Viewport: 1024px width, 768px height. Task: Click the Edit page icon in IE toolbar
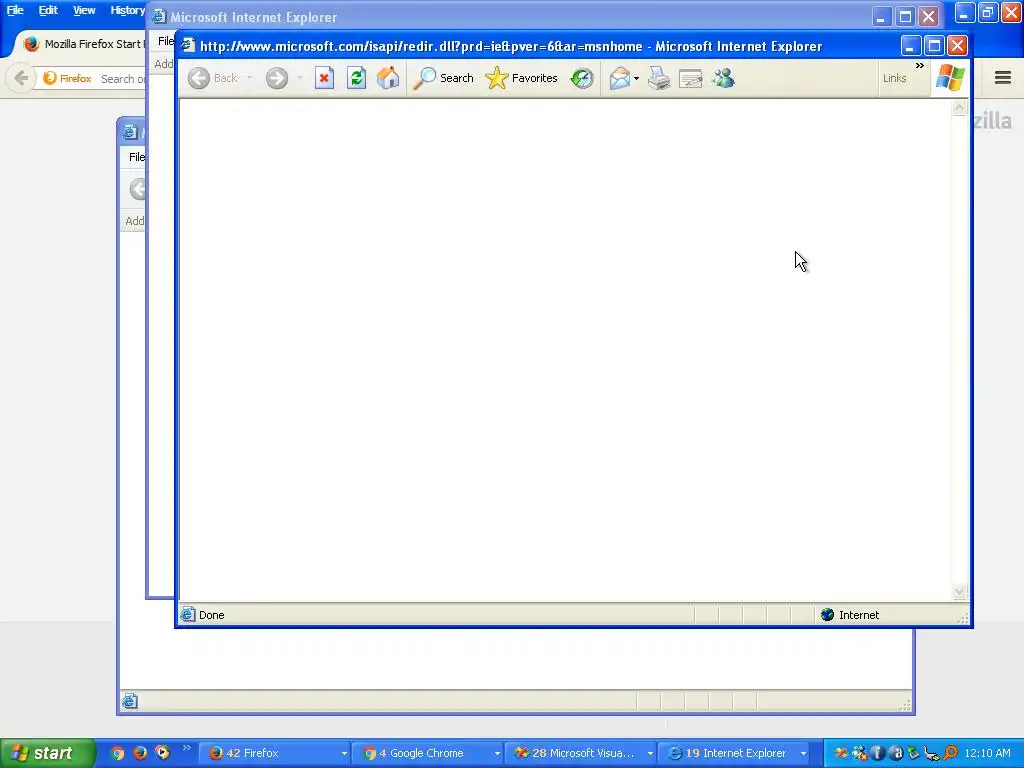point(690,78)
